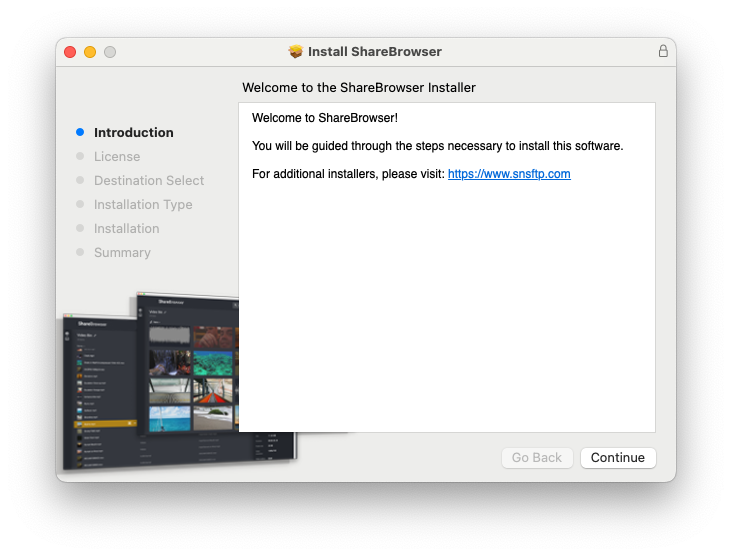The height and width of the screenshot is (556, 732).
Task: Close the installer window with red button
Action: tap(70, 52)
